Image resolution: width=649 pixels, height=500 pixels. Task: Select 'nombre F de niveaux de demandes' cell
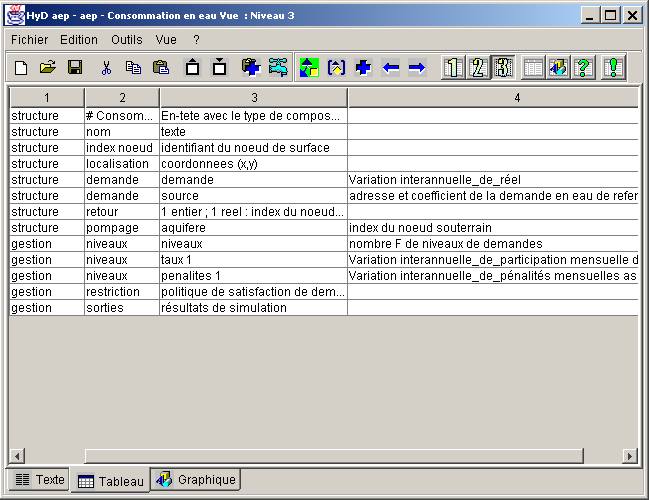[493, 244]
